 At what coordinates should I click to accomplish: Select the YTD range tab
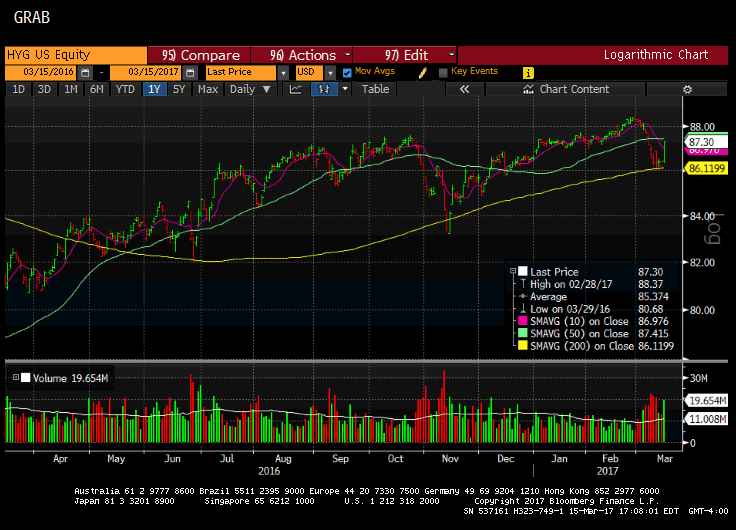[x=125, y=89]
